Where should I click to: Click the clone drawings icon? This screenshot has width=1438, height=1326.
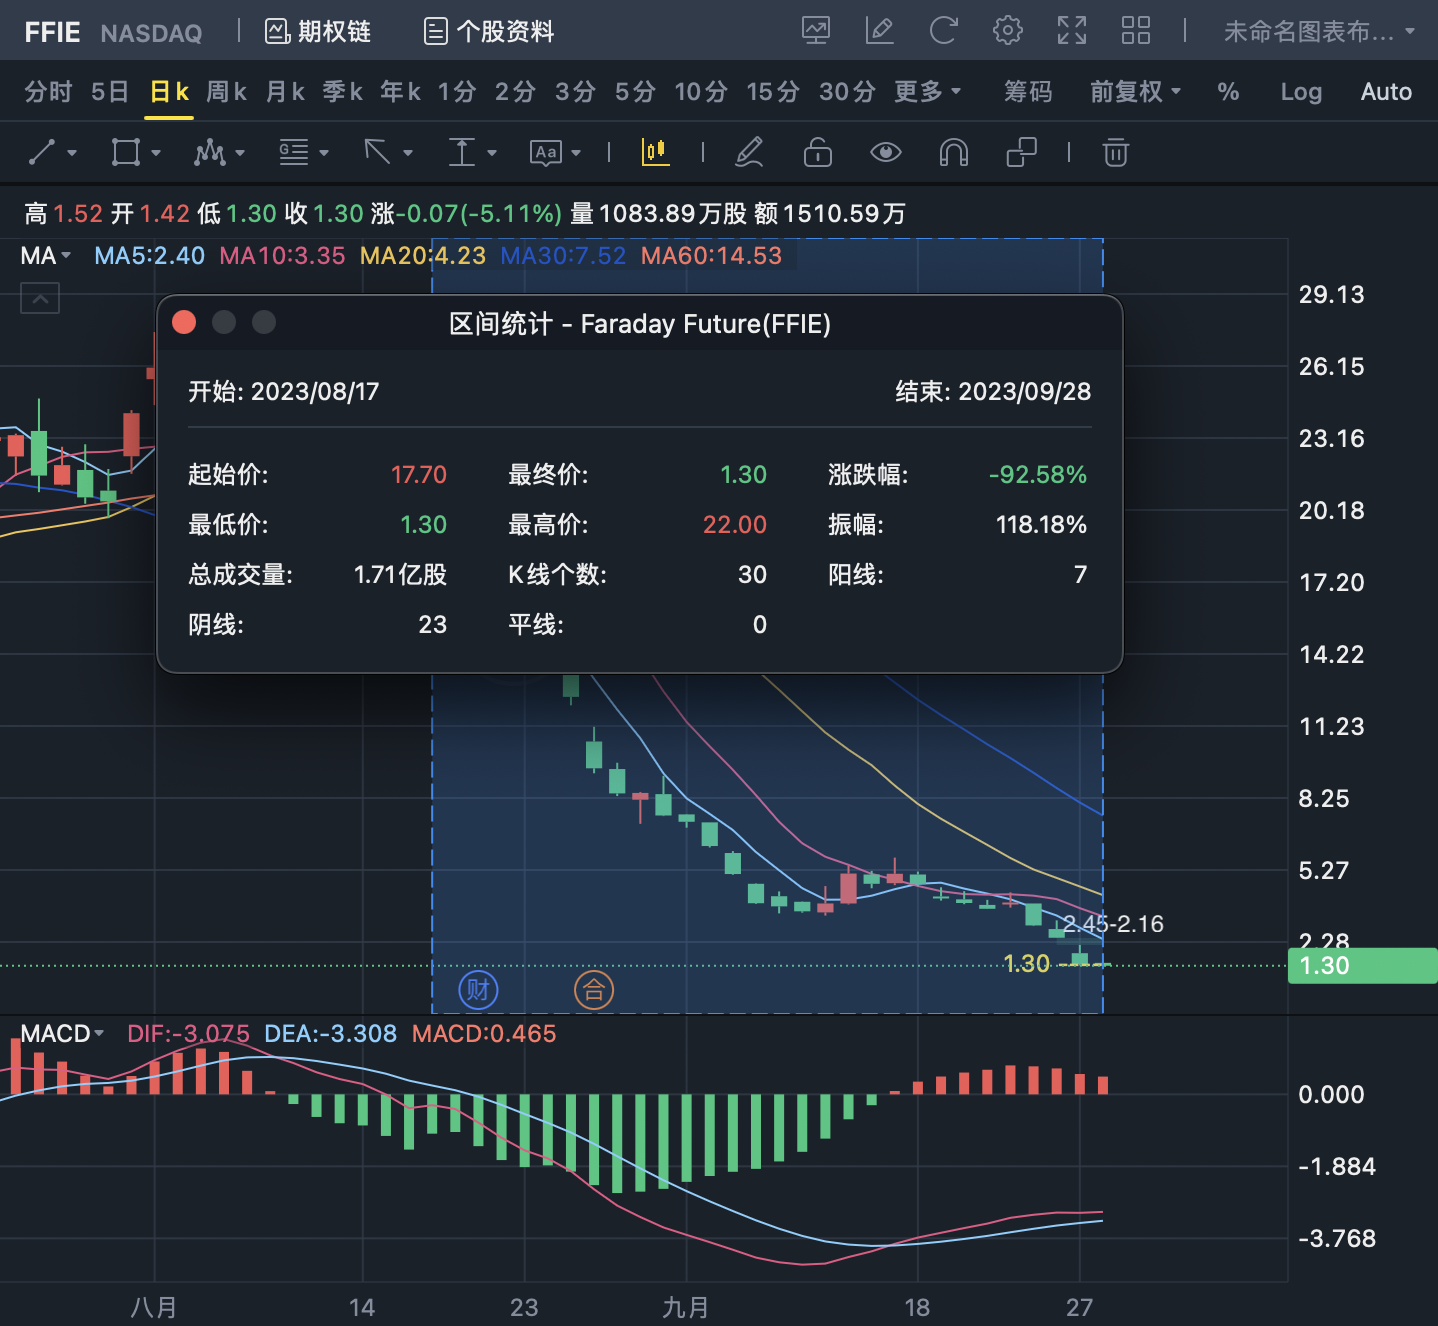click(x=1021, y=153)
